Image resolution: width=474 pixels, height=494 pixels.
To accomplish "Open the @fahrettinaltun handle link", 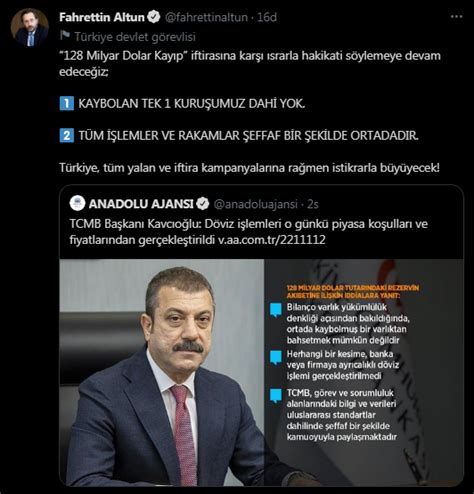I will click(x=206, y=17).
